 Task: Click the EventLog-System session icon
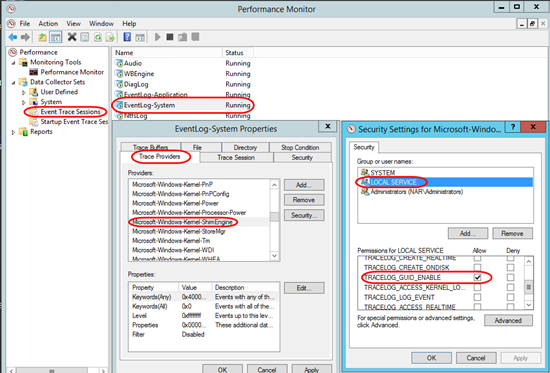(x=119, y=105)
